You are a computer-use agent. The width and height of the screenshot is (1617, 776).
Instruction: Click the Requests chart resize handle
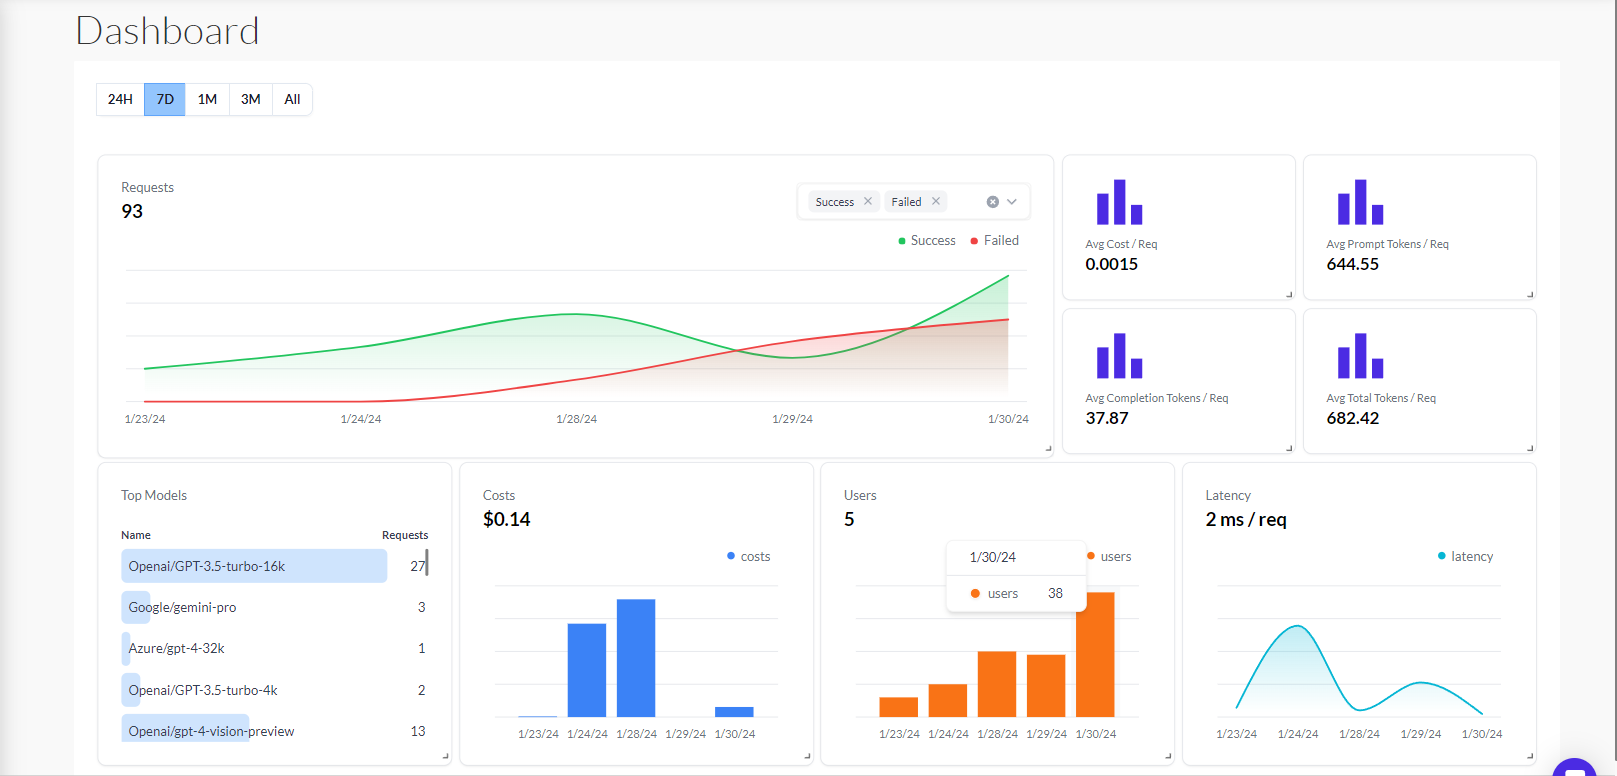(1048, 448)
